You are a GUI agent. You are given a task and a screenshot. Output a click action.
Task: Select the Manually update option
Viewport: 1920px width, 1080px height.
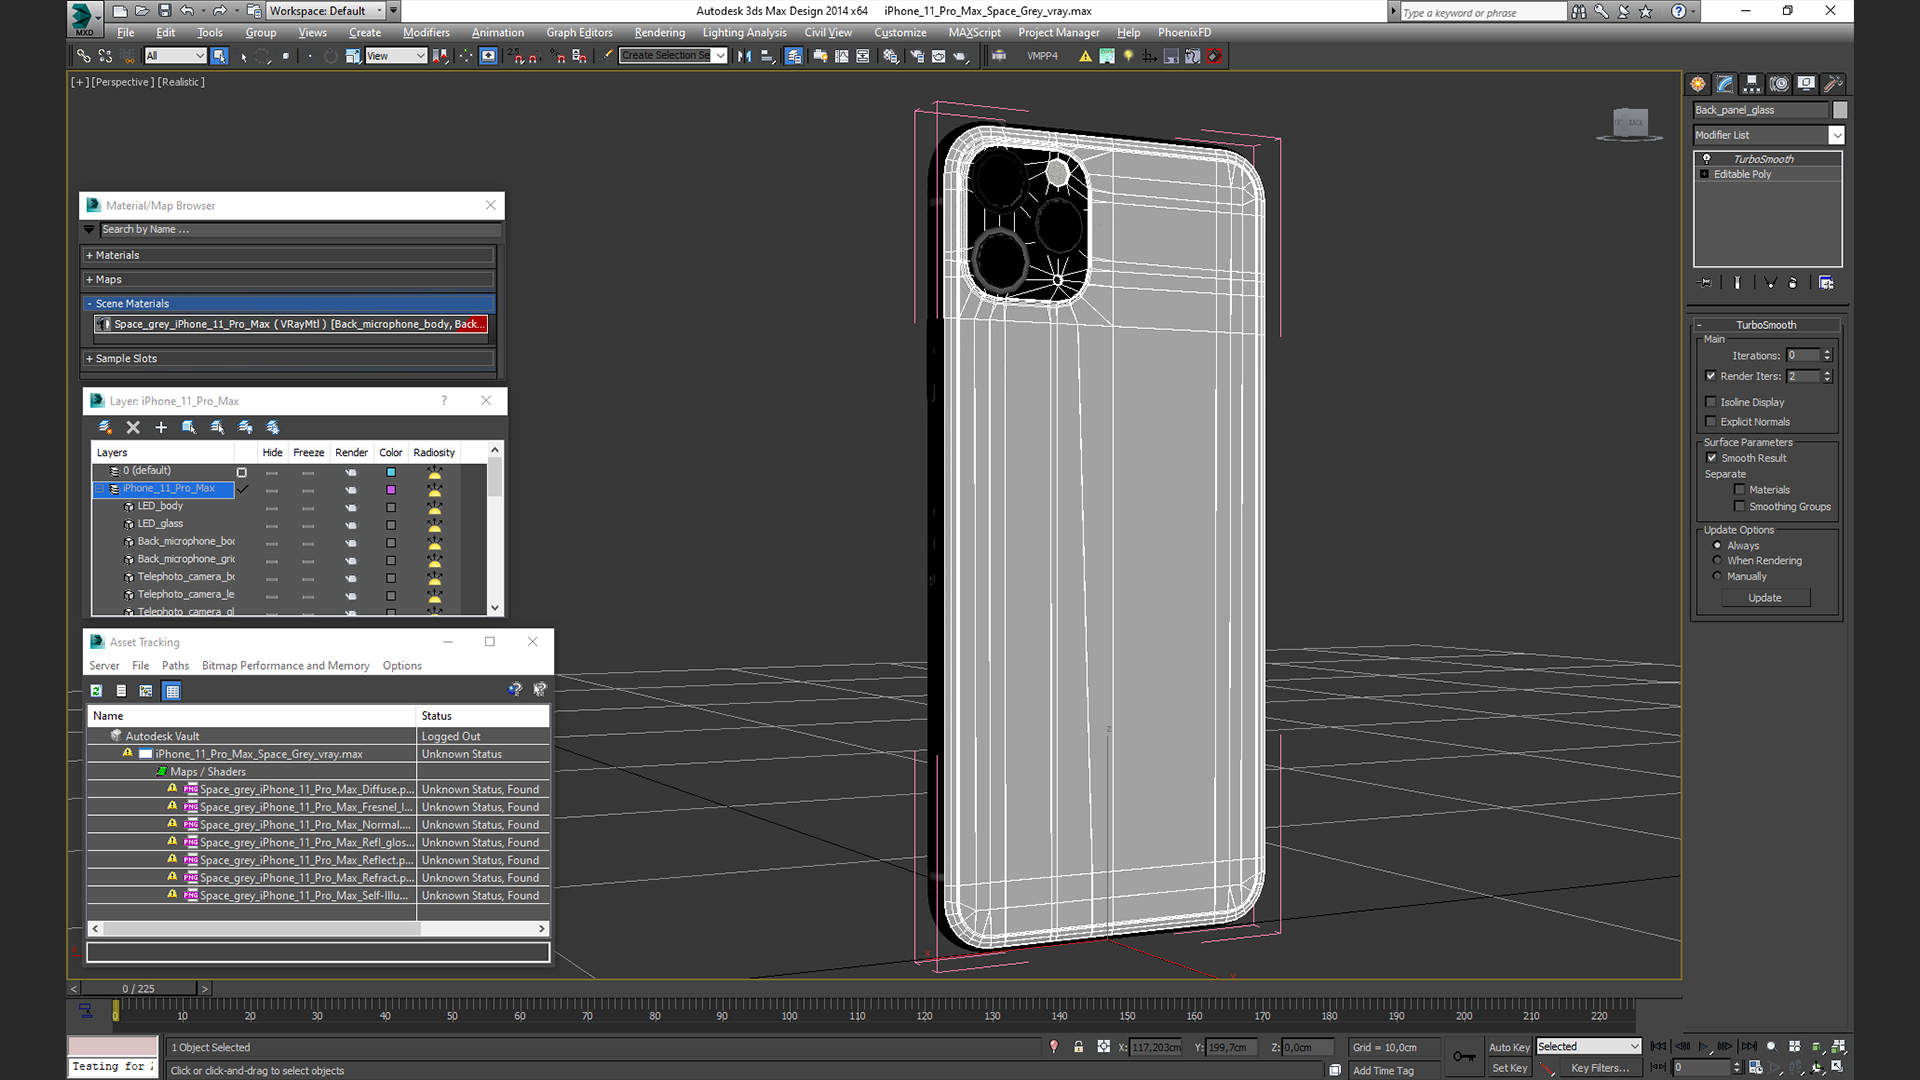point(1718,577)
